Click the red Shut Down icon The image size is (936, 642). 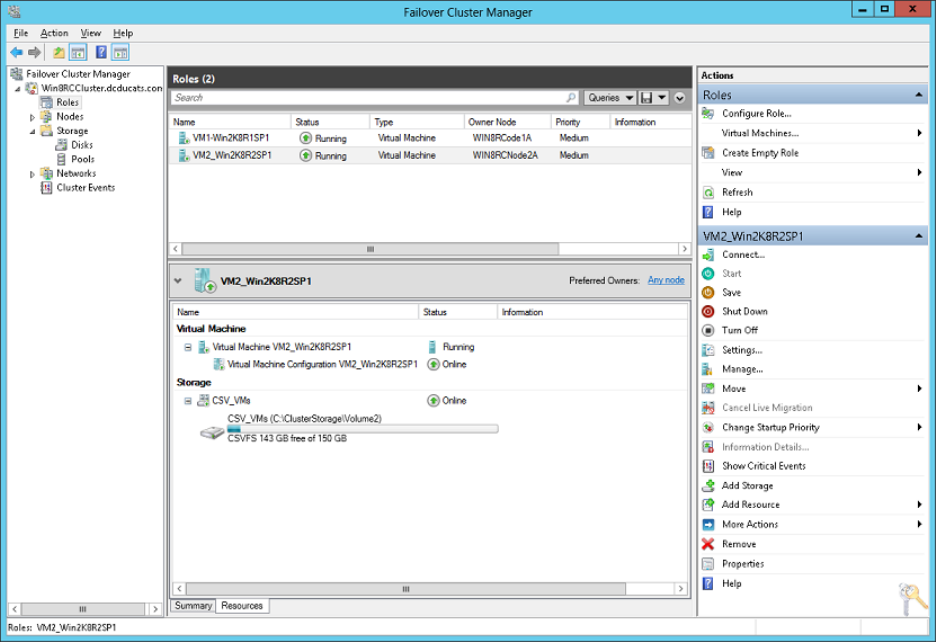pyautogui.click(x=708, y=311)
